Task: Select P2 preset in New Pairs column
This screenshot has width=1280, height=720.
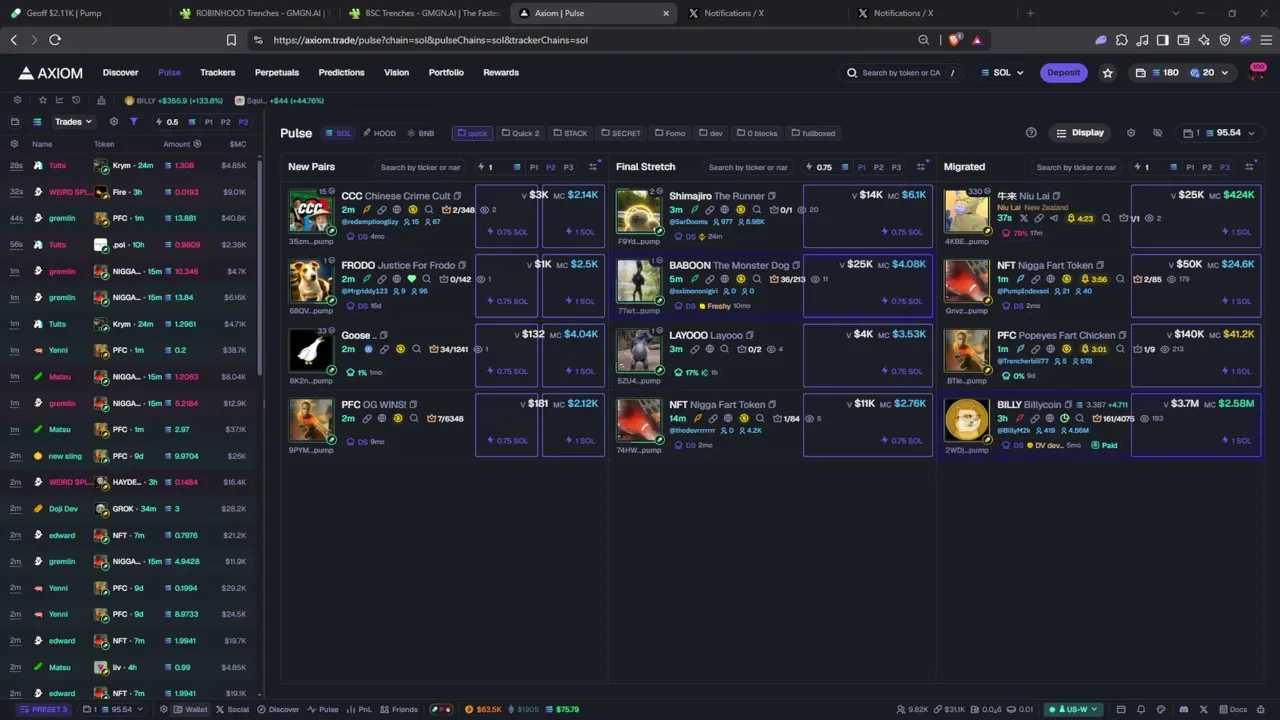Action: coord(551,167)
